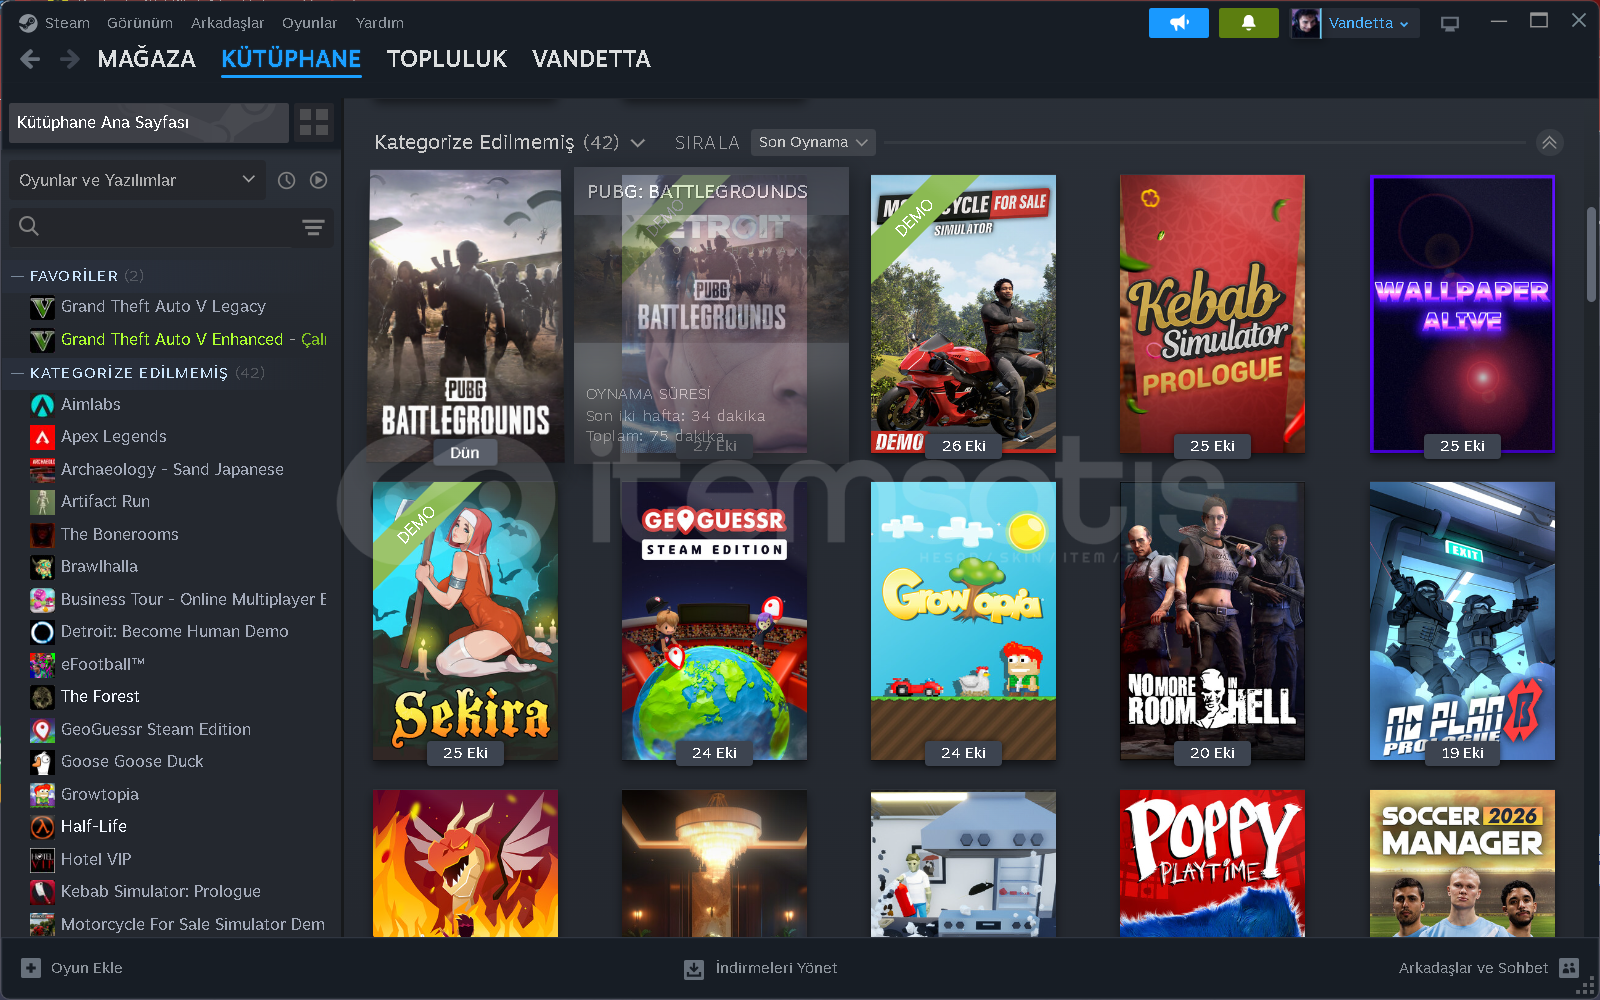The image size is (1600, 1000).
Task: Switch to the TOPLULUK tab
Action: pos(447,59)
